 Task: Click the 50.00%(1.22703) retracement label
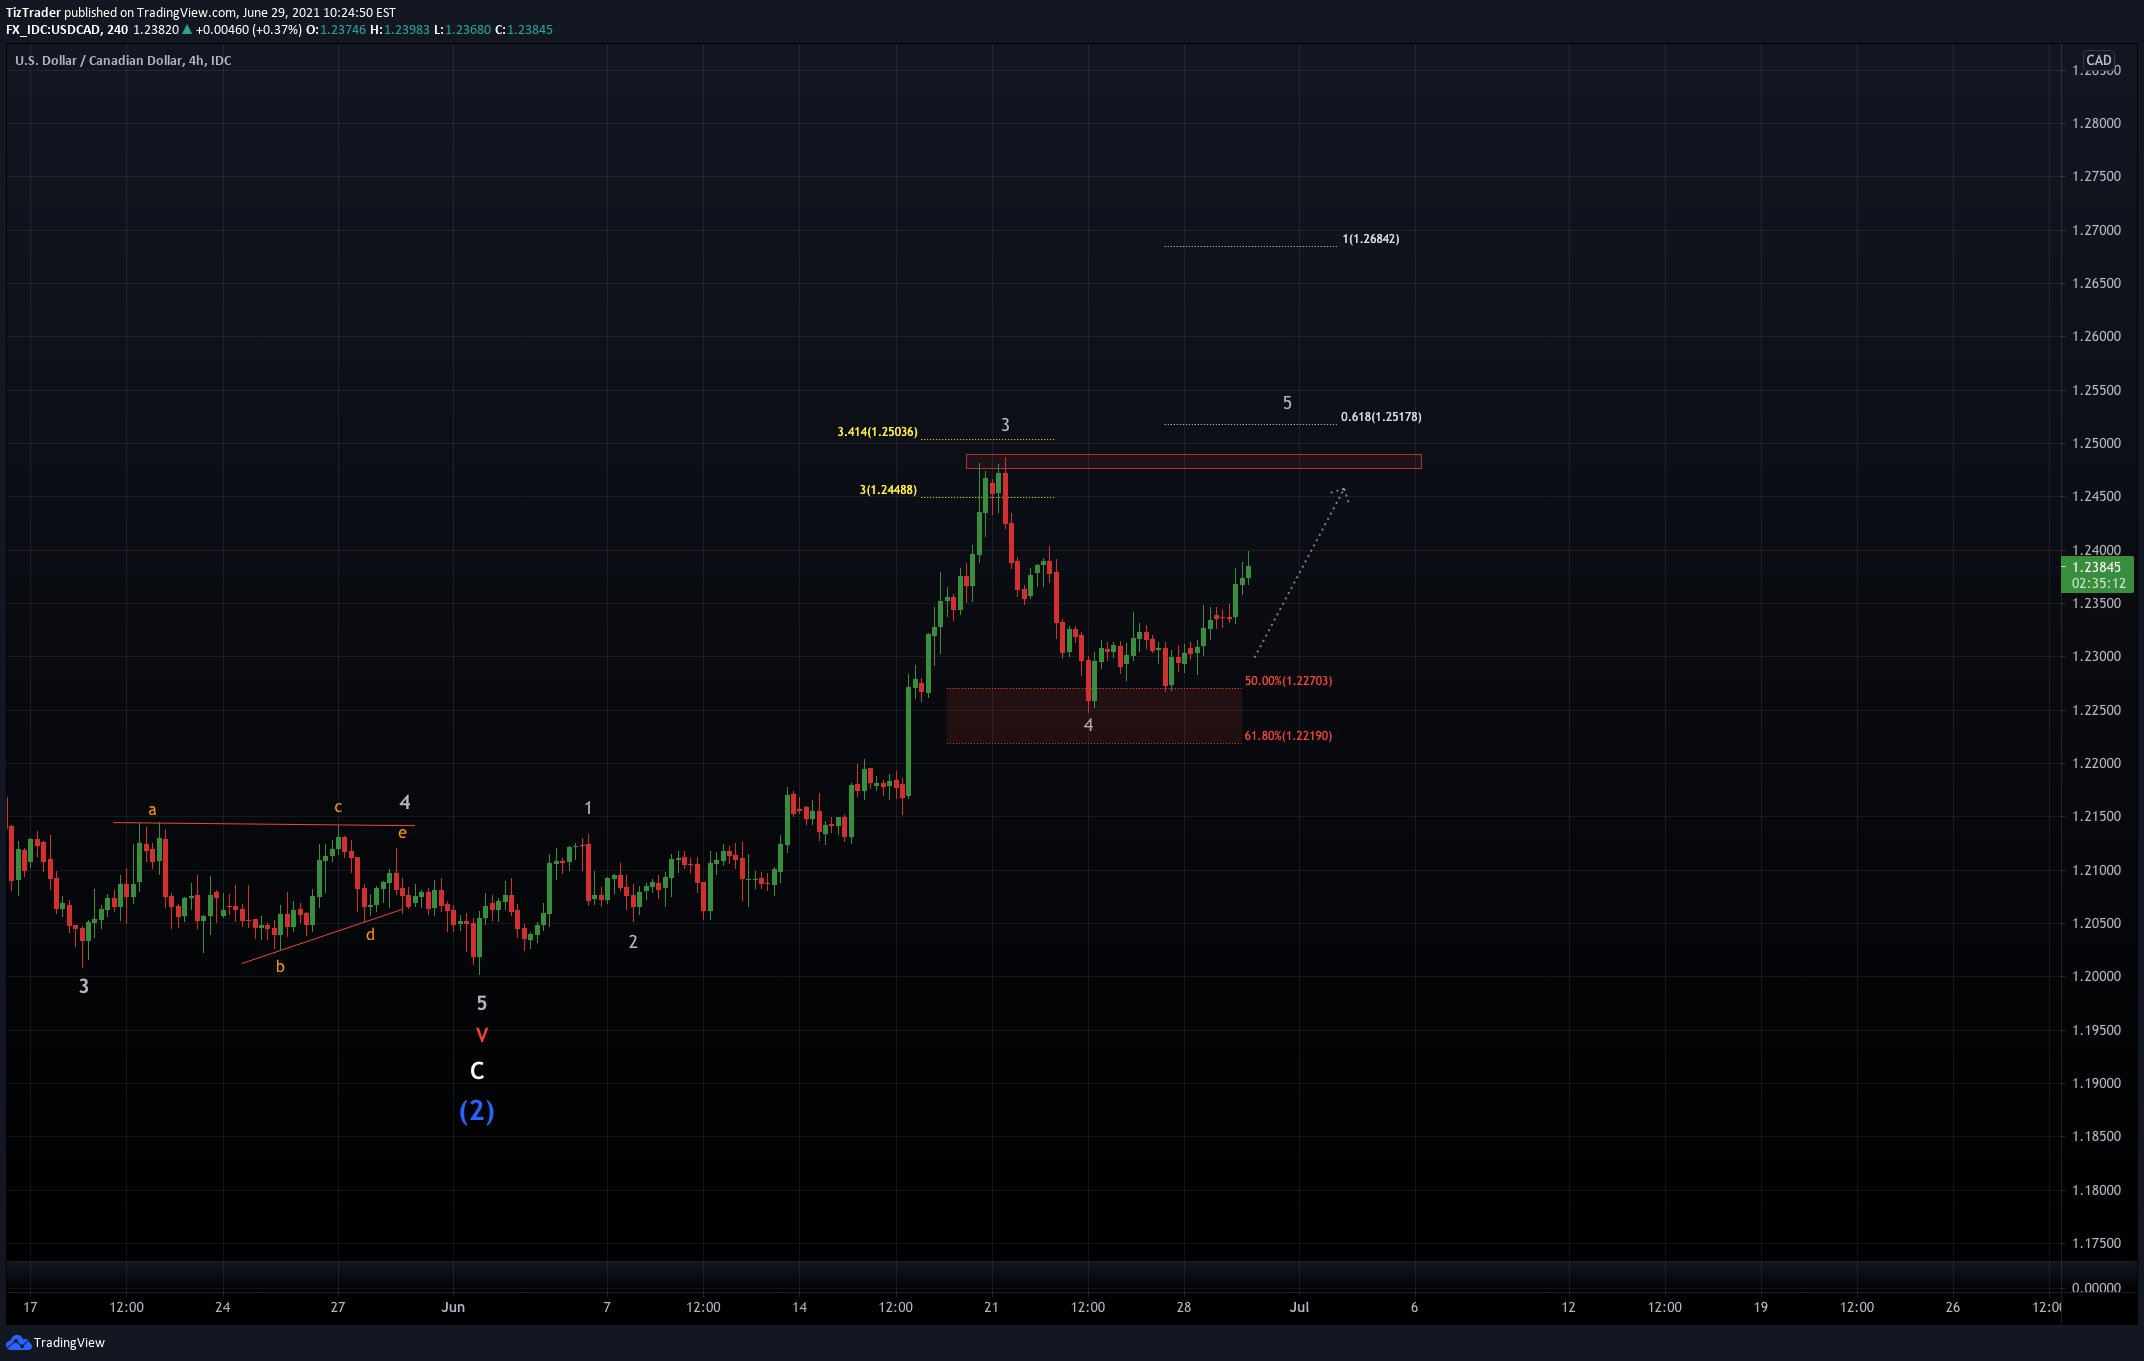(x=1288, y=681)
